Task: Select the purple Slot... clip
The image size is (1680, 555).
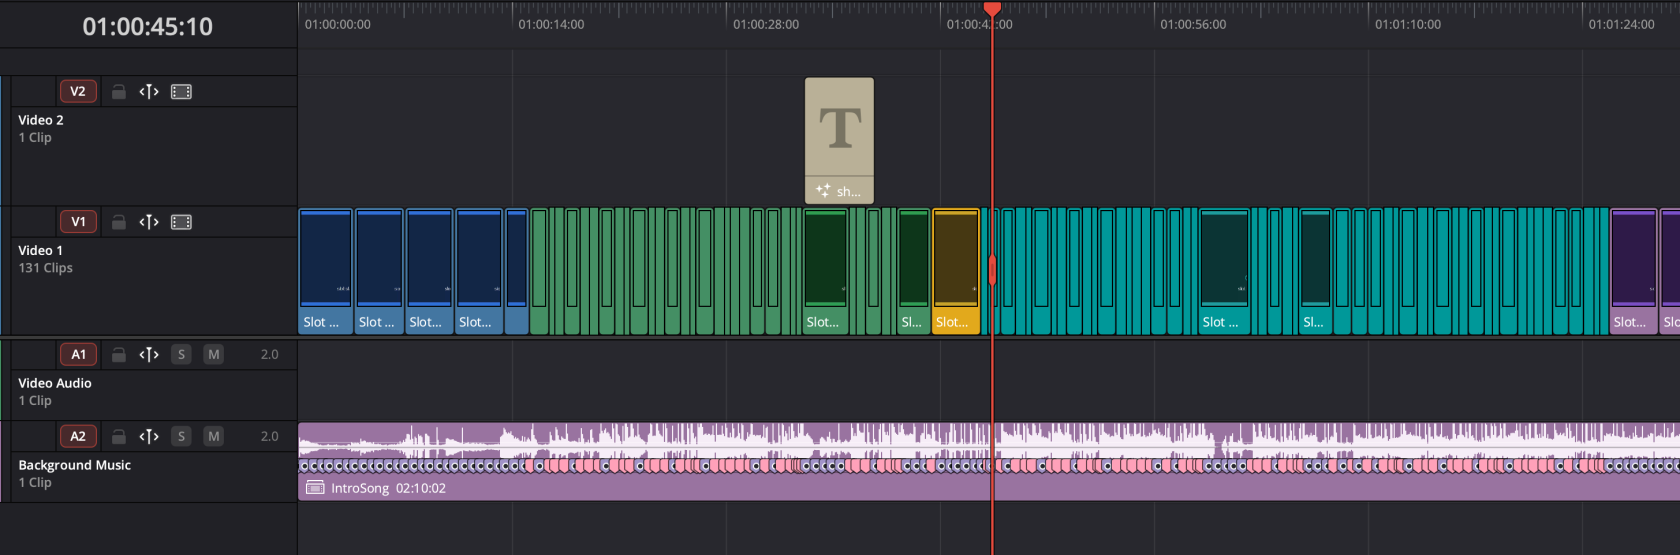Action: click(1634, 270)
